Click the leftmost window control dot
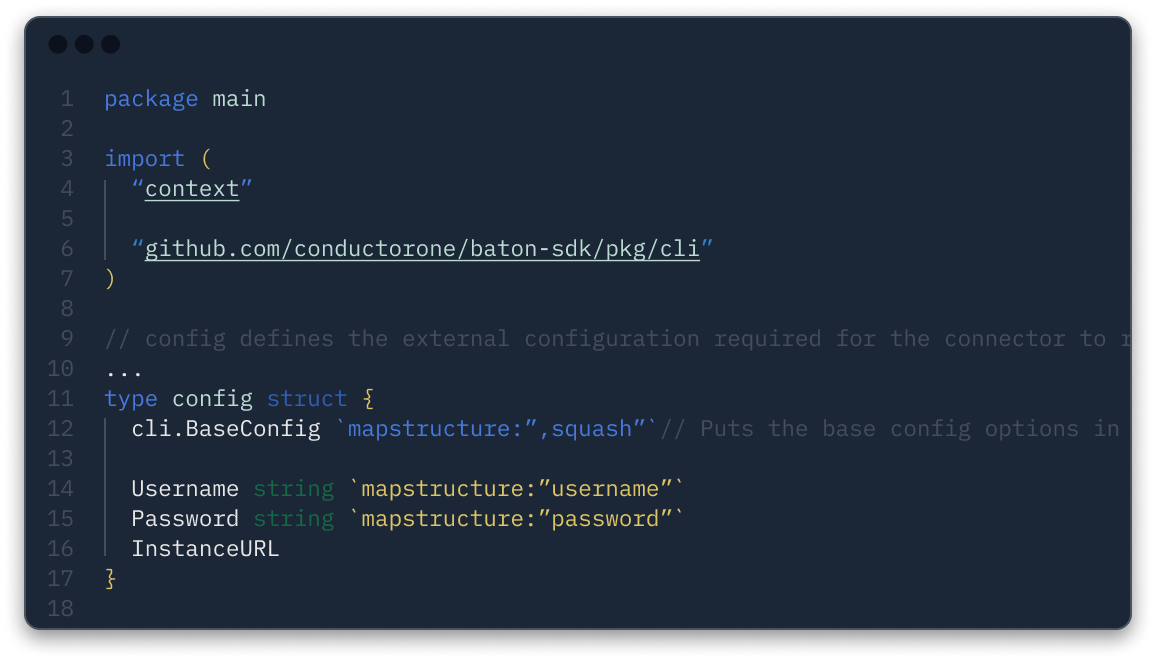Screen dimensions: 1154x660 58,44
